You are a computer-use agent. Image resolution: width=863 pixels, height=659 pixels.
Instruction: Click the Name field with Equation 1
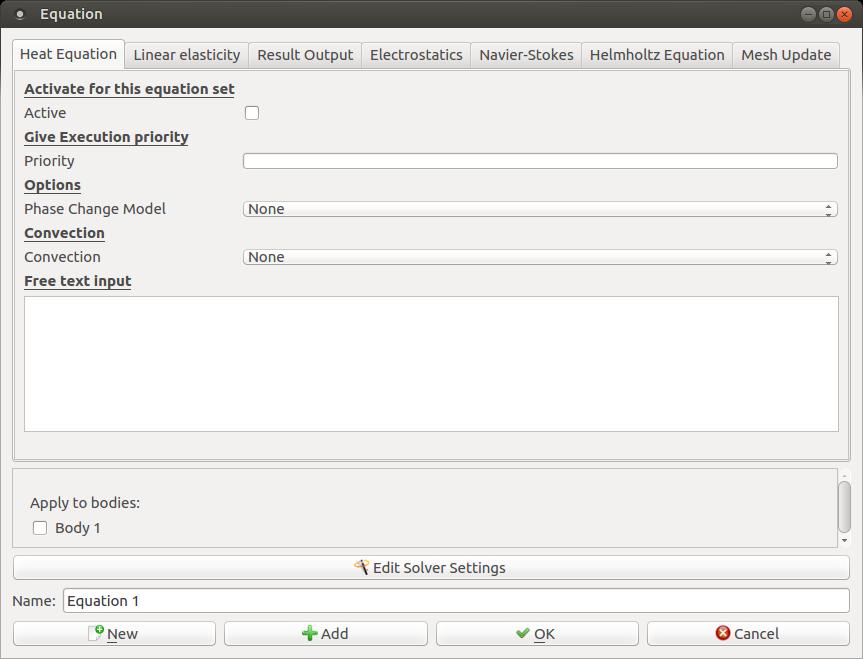pyautogui.click(x=456, y=601)
